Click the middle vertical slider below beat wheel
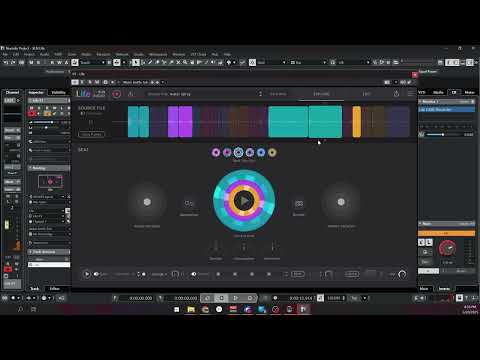Image resolution: width=480 pixels, height=360 pixels. click(x=244, y=247)
